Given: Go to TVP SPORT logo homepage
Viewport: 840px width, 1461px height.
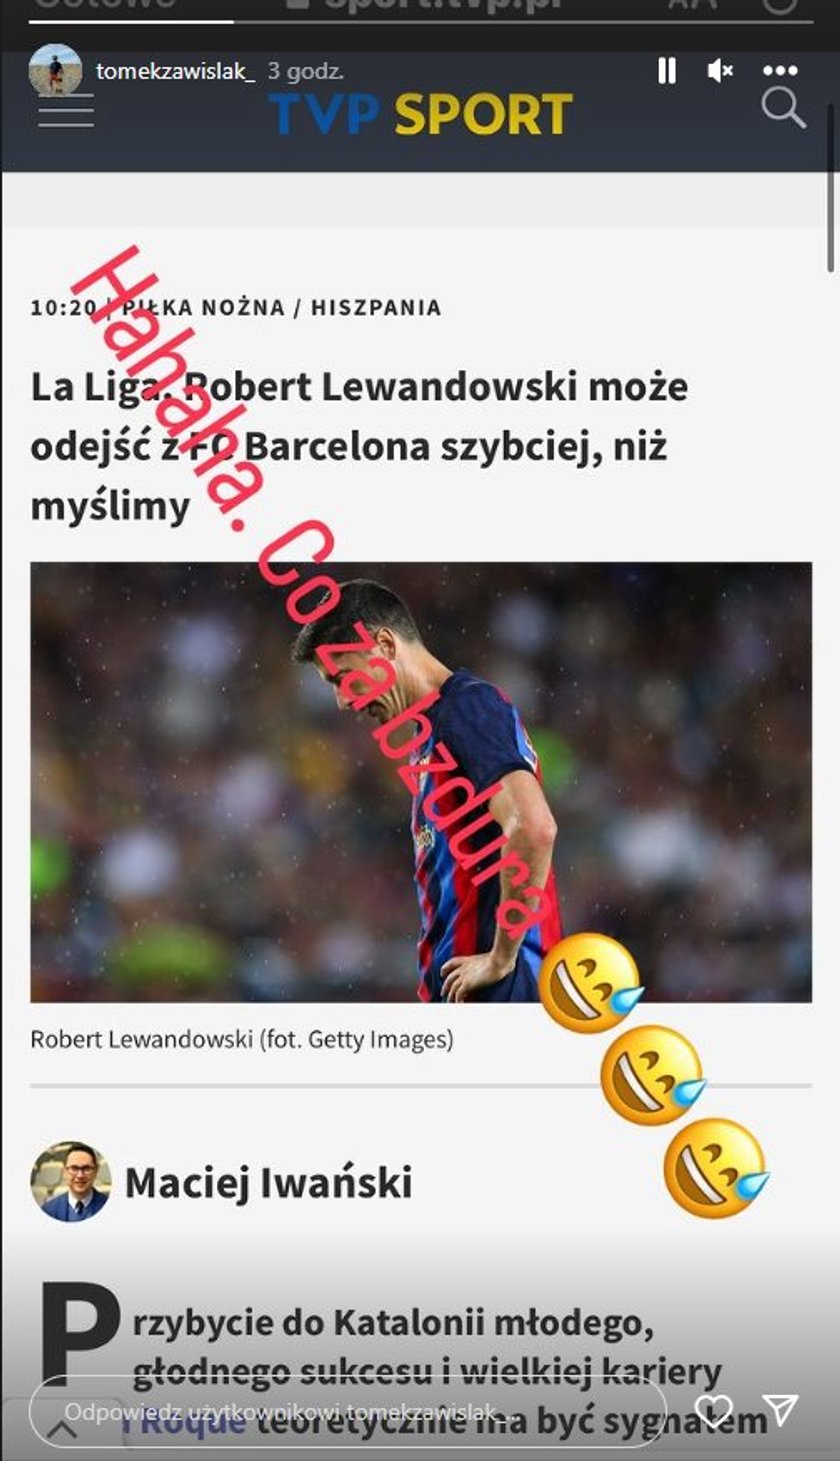Looking at the screenshot, I should click(420, 114).
